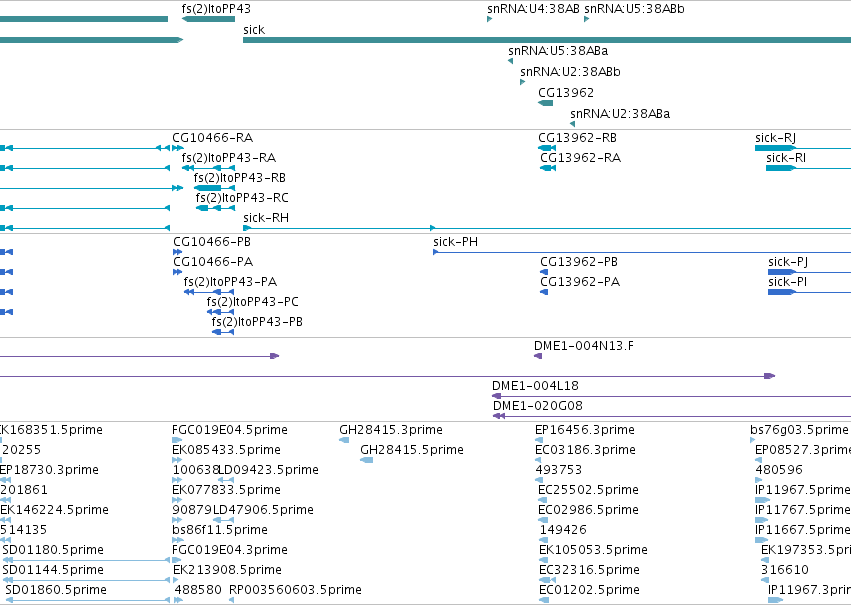Screen dimensions: 851x605
Task: Select transcript fs(2)ltoPP43-RB
Action: (x=239, y=178)
